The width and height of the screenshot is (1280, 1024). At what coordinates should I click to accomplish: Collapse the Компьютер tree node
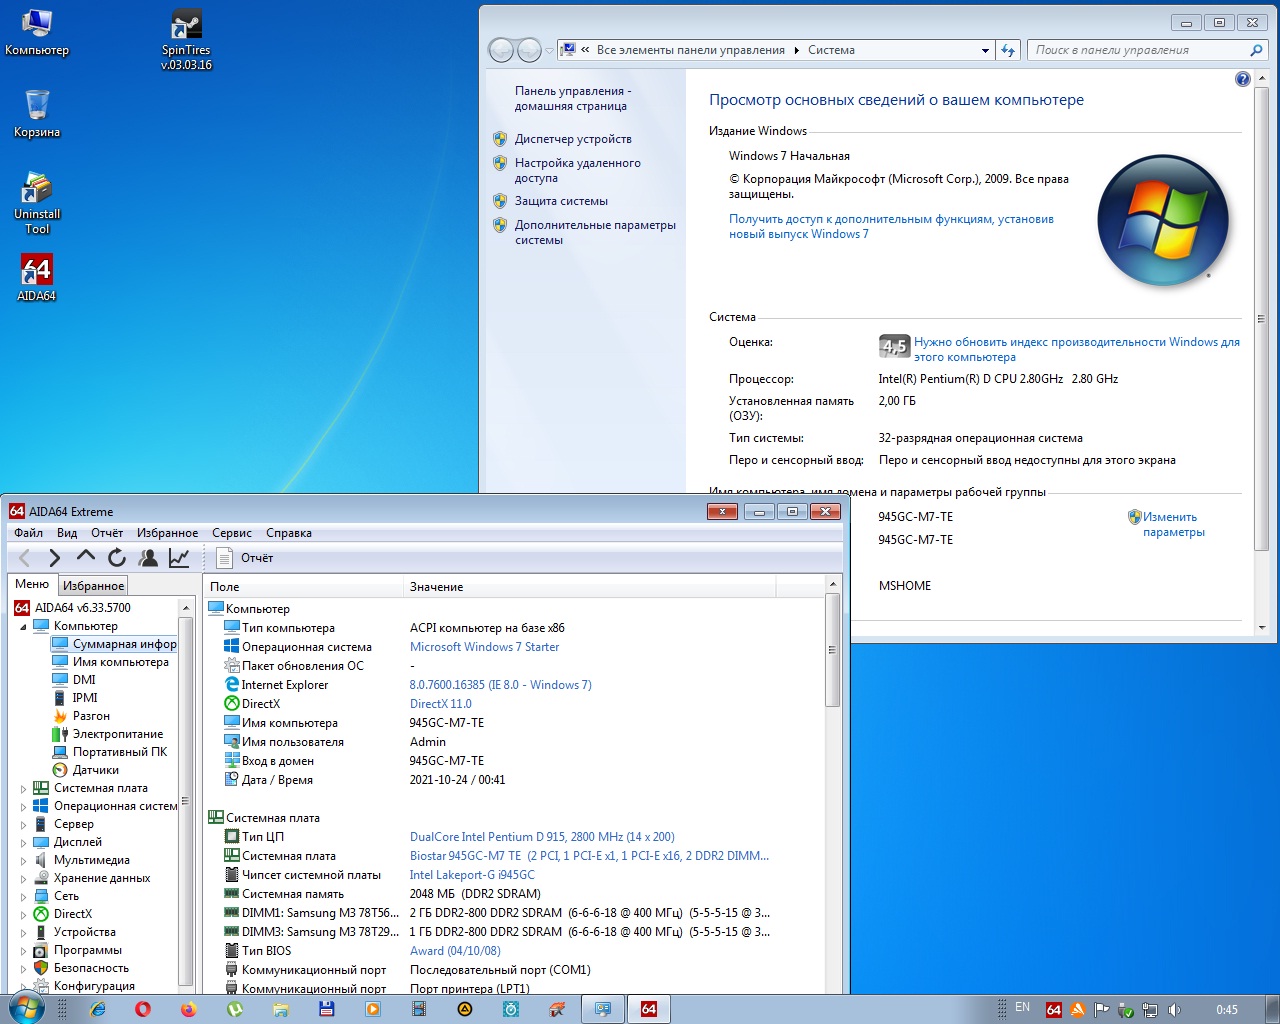[23, 627]
